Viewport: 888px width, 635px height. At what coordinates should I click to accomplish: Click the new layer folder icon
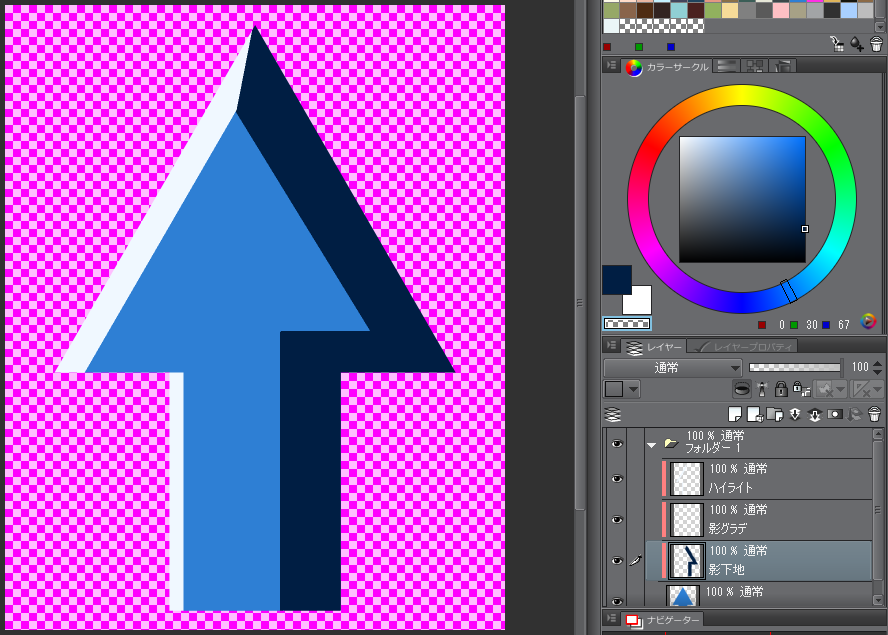point(774,415)
